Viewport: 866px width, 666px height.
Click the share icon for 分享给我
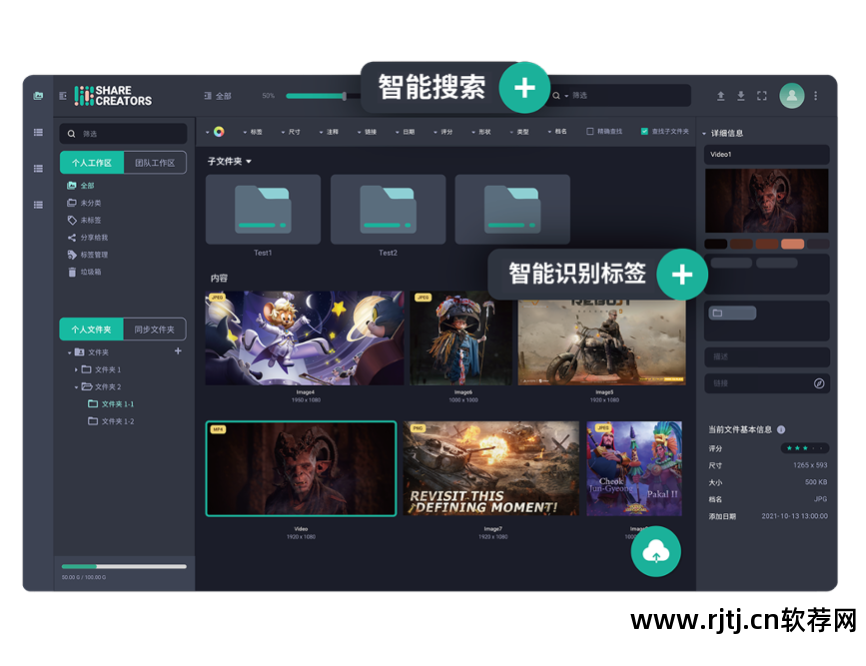click(x=72, y=237)
